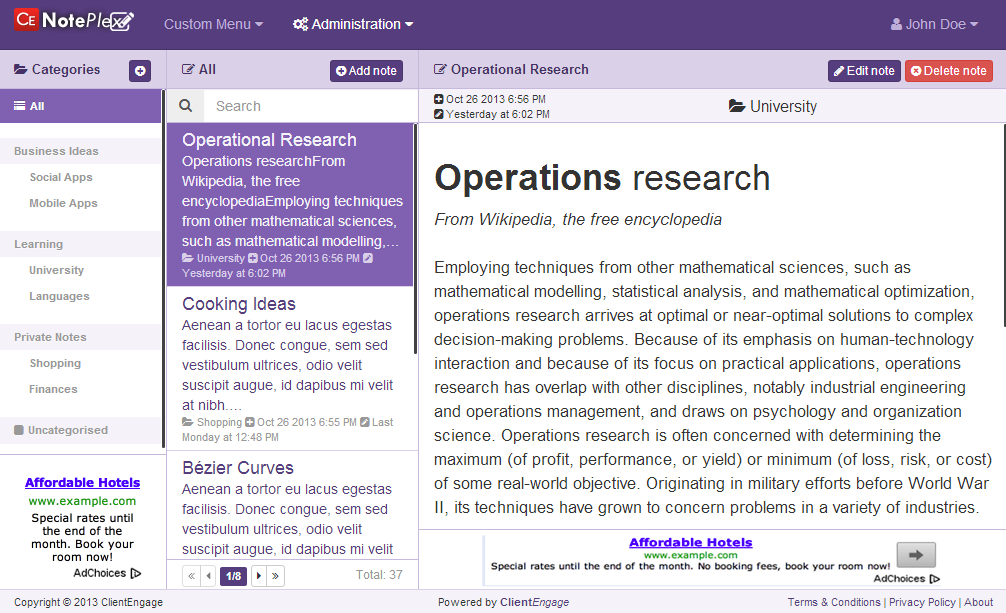This screenshot has width=1006, height=613.
Task: Open the John Doe user menu
Action: (x=934, y=24)
